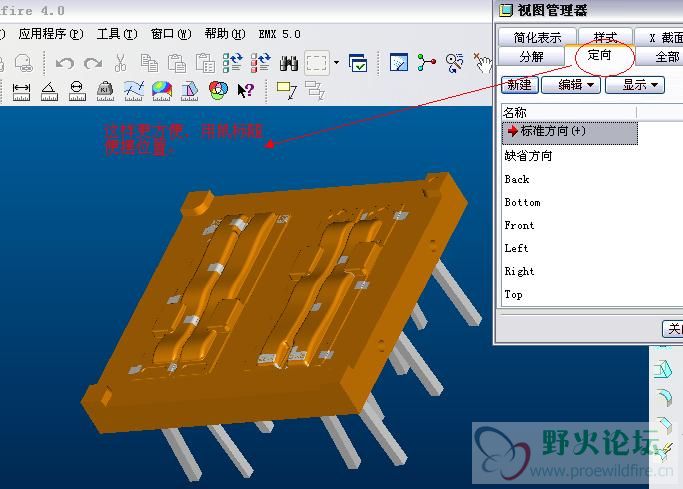This screenshot has height=489, width=683.
Task: Open the 窗口 (W) menu
Action: (171, 34)
